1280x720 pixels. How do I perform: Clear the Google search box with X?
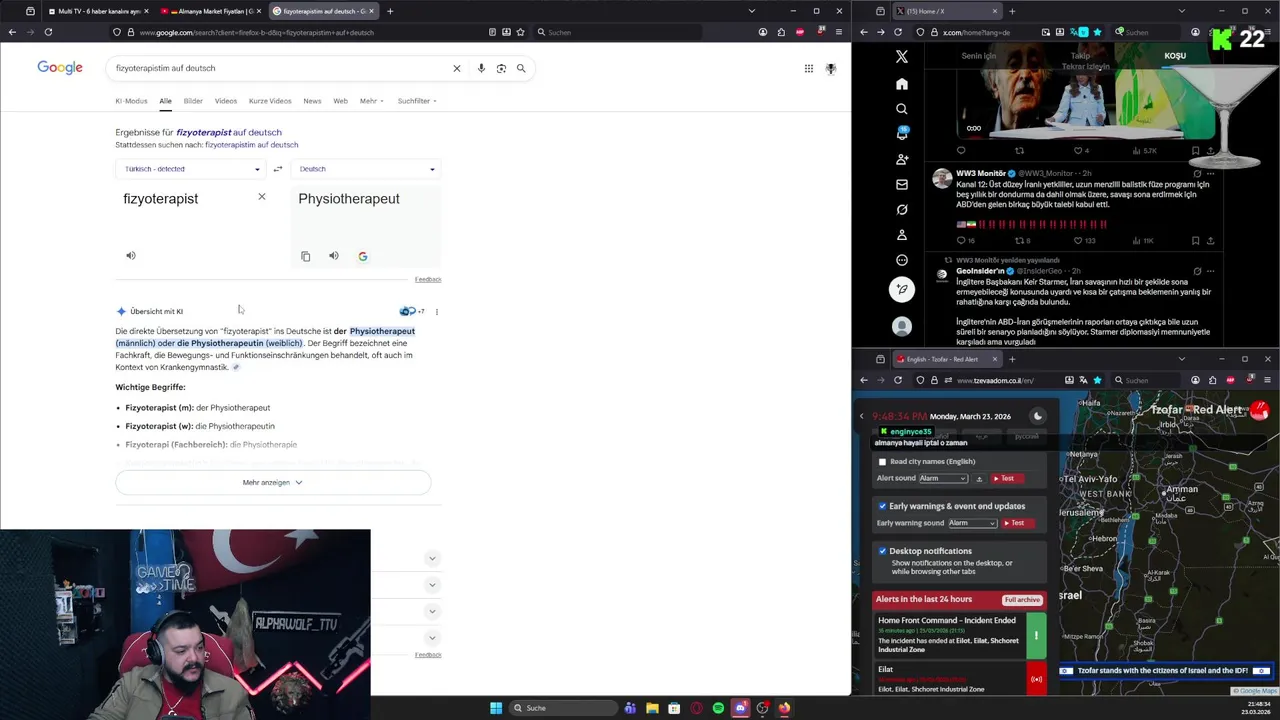(457, 68)
